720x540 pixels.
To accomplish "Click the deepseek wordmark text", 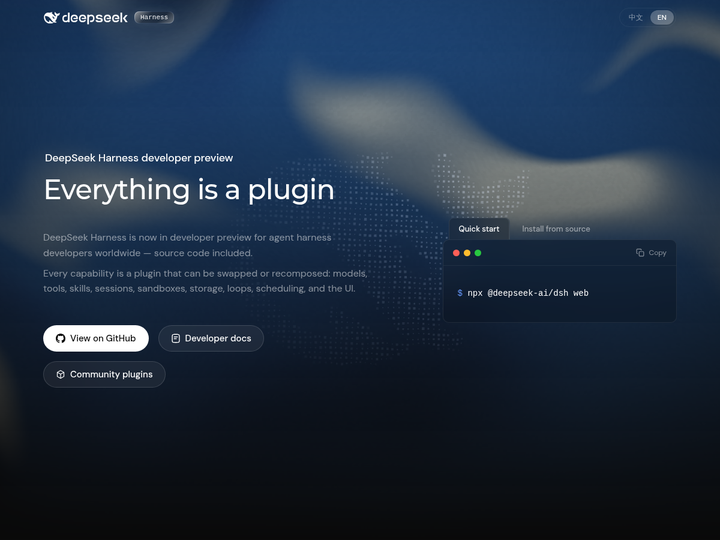I will 95,18.
